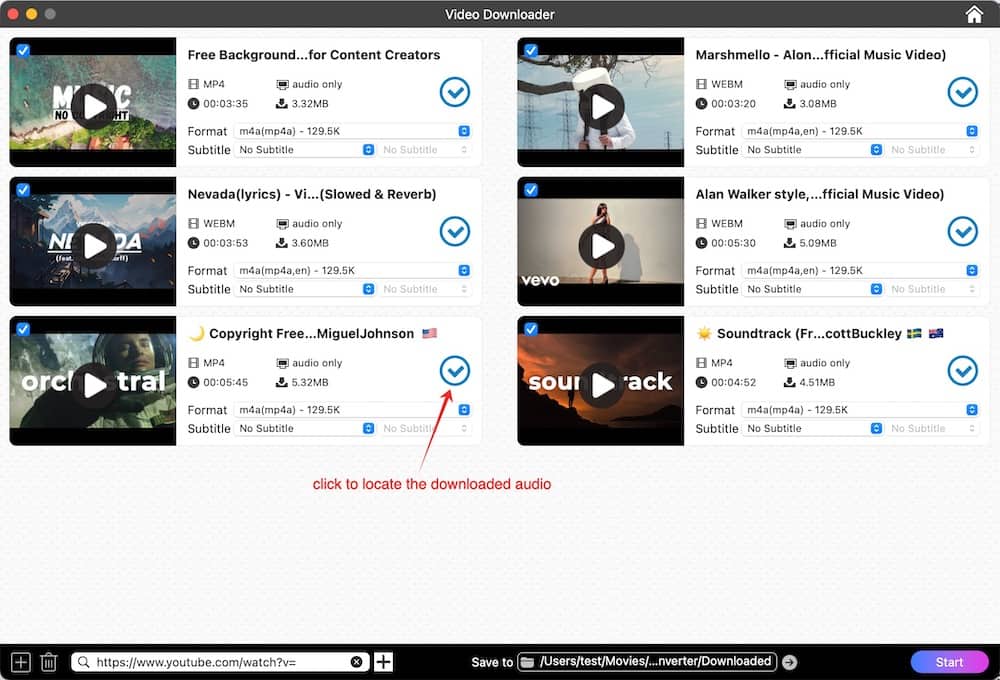Click checkmark icon on Copyright Free MiguelJohnson card
1000x680 pixels.
pyautogui.click(x=455, y=371)
